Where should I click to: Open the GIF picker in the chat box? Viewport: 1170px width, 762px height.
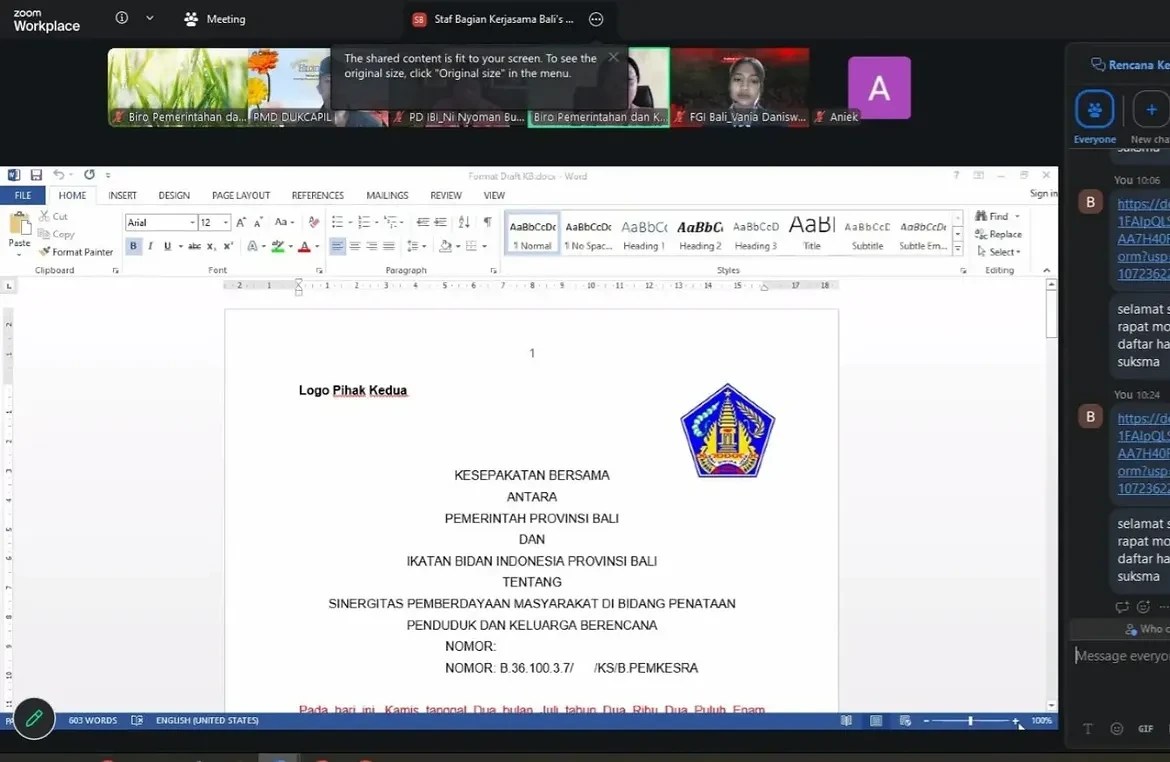[1145, 728]
